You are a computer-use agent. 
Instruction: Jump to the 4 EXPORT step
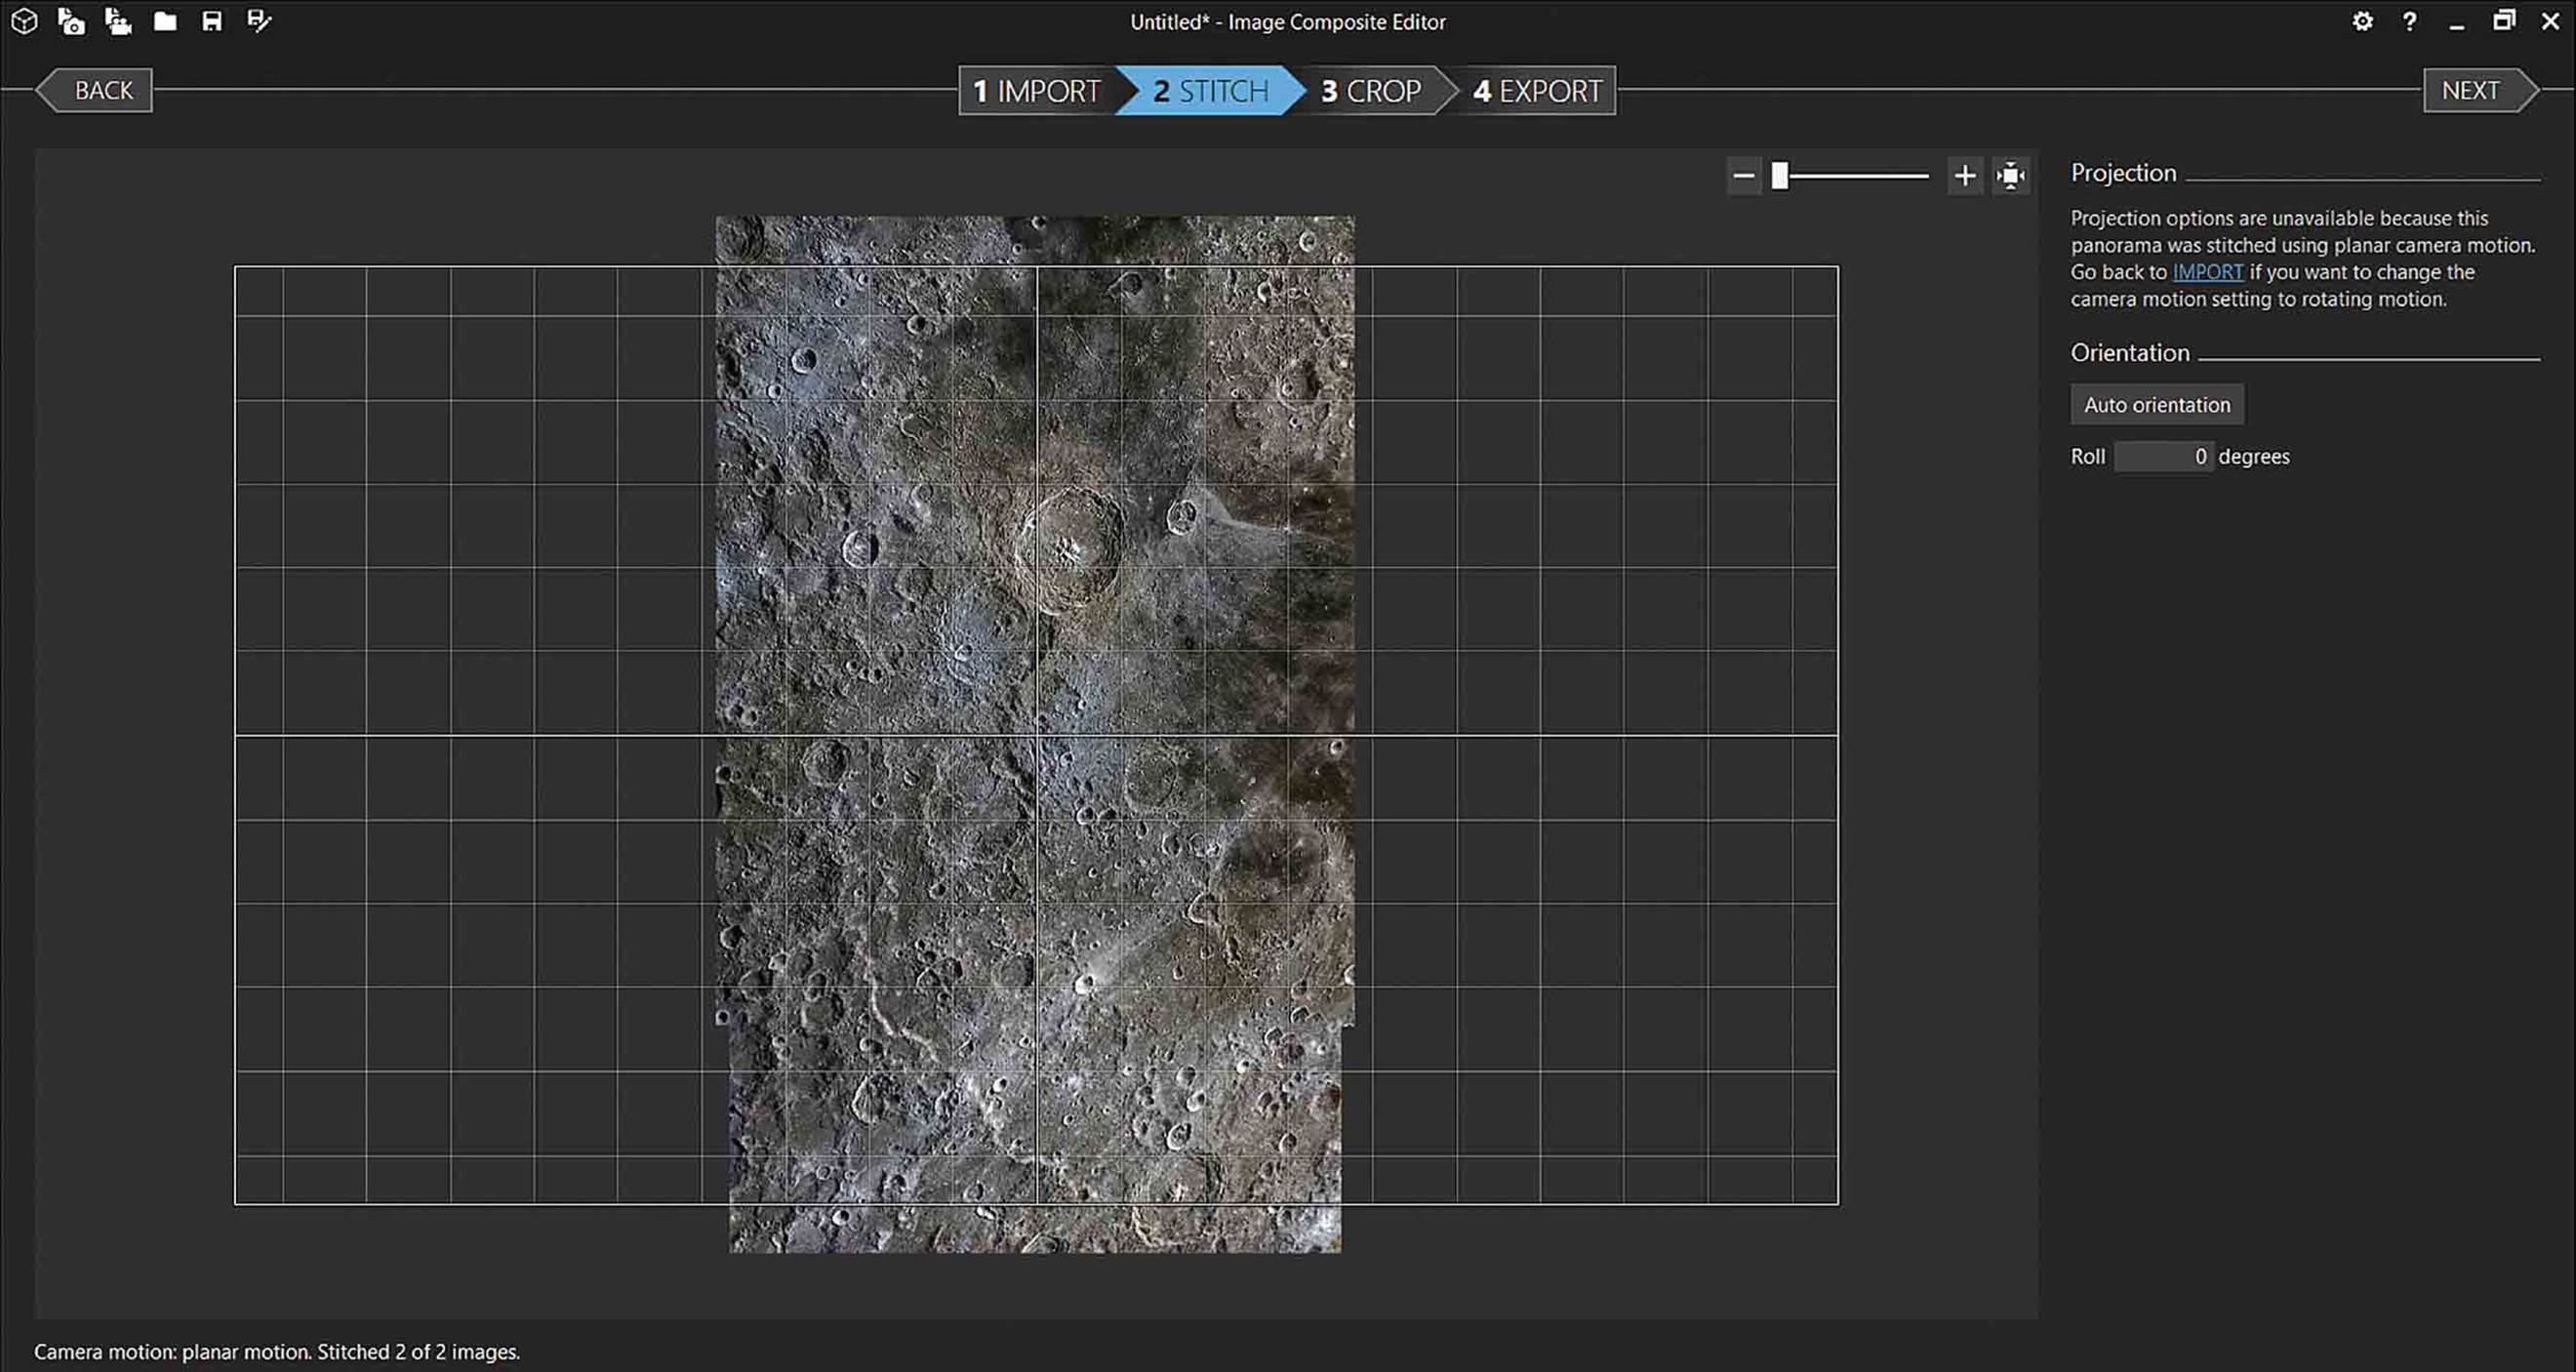click(x=1537, y=91)
